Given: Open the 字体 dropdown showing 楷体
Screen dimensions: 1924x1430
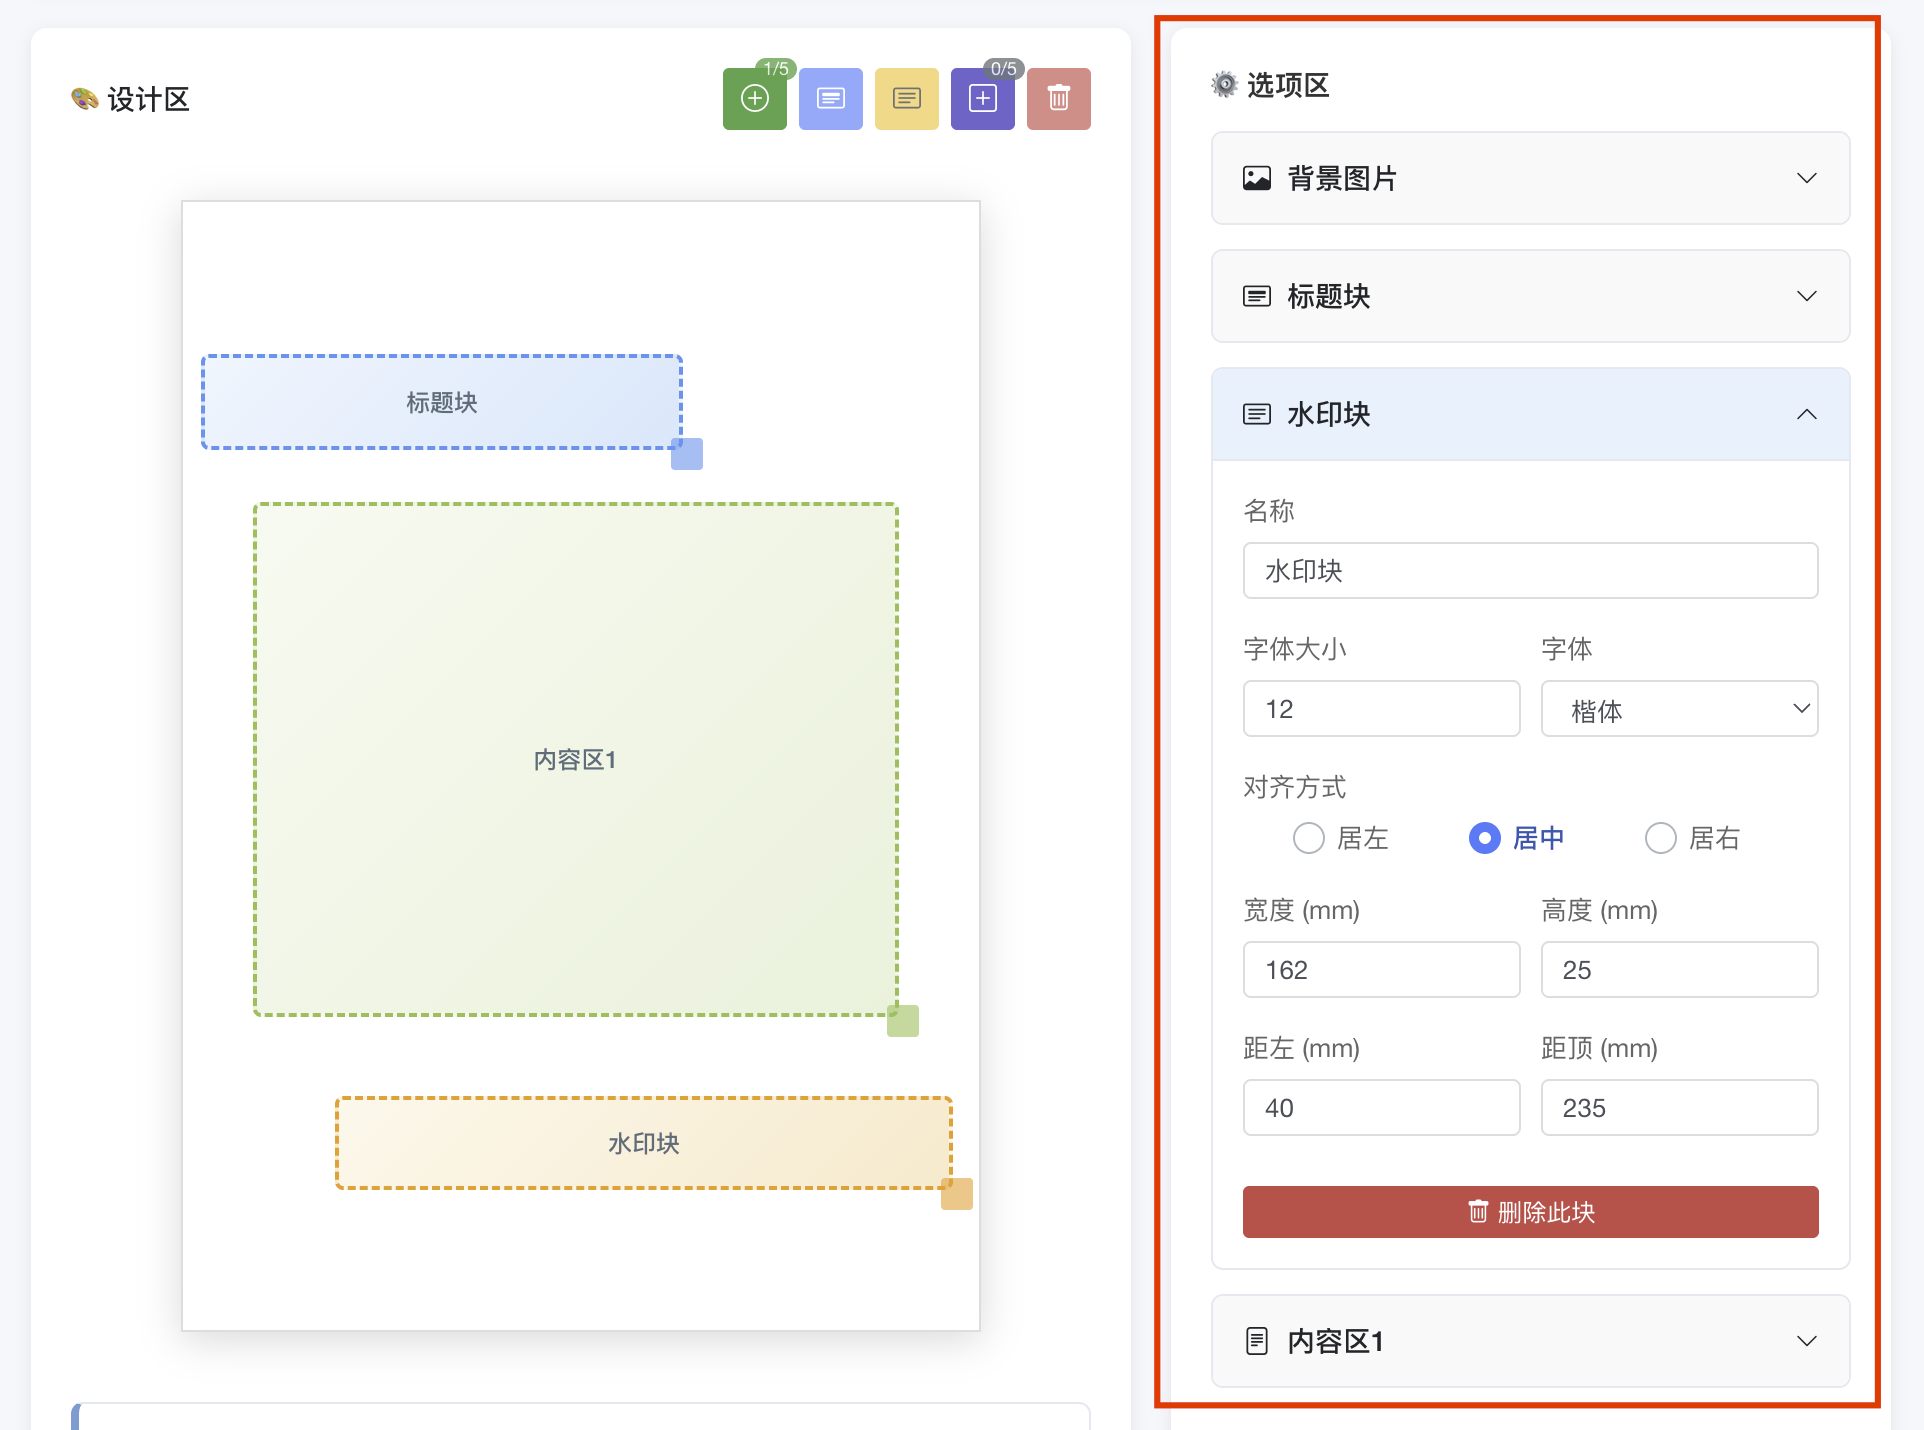Looking at the screenshot, I should pyautogui.click(x=1679, y=709).
